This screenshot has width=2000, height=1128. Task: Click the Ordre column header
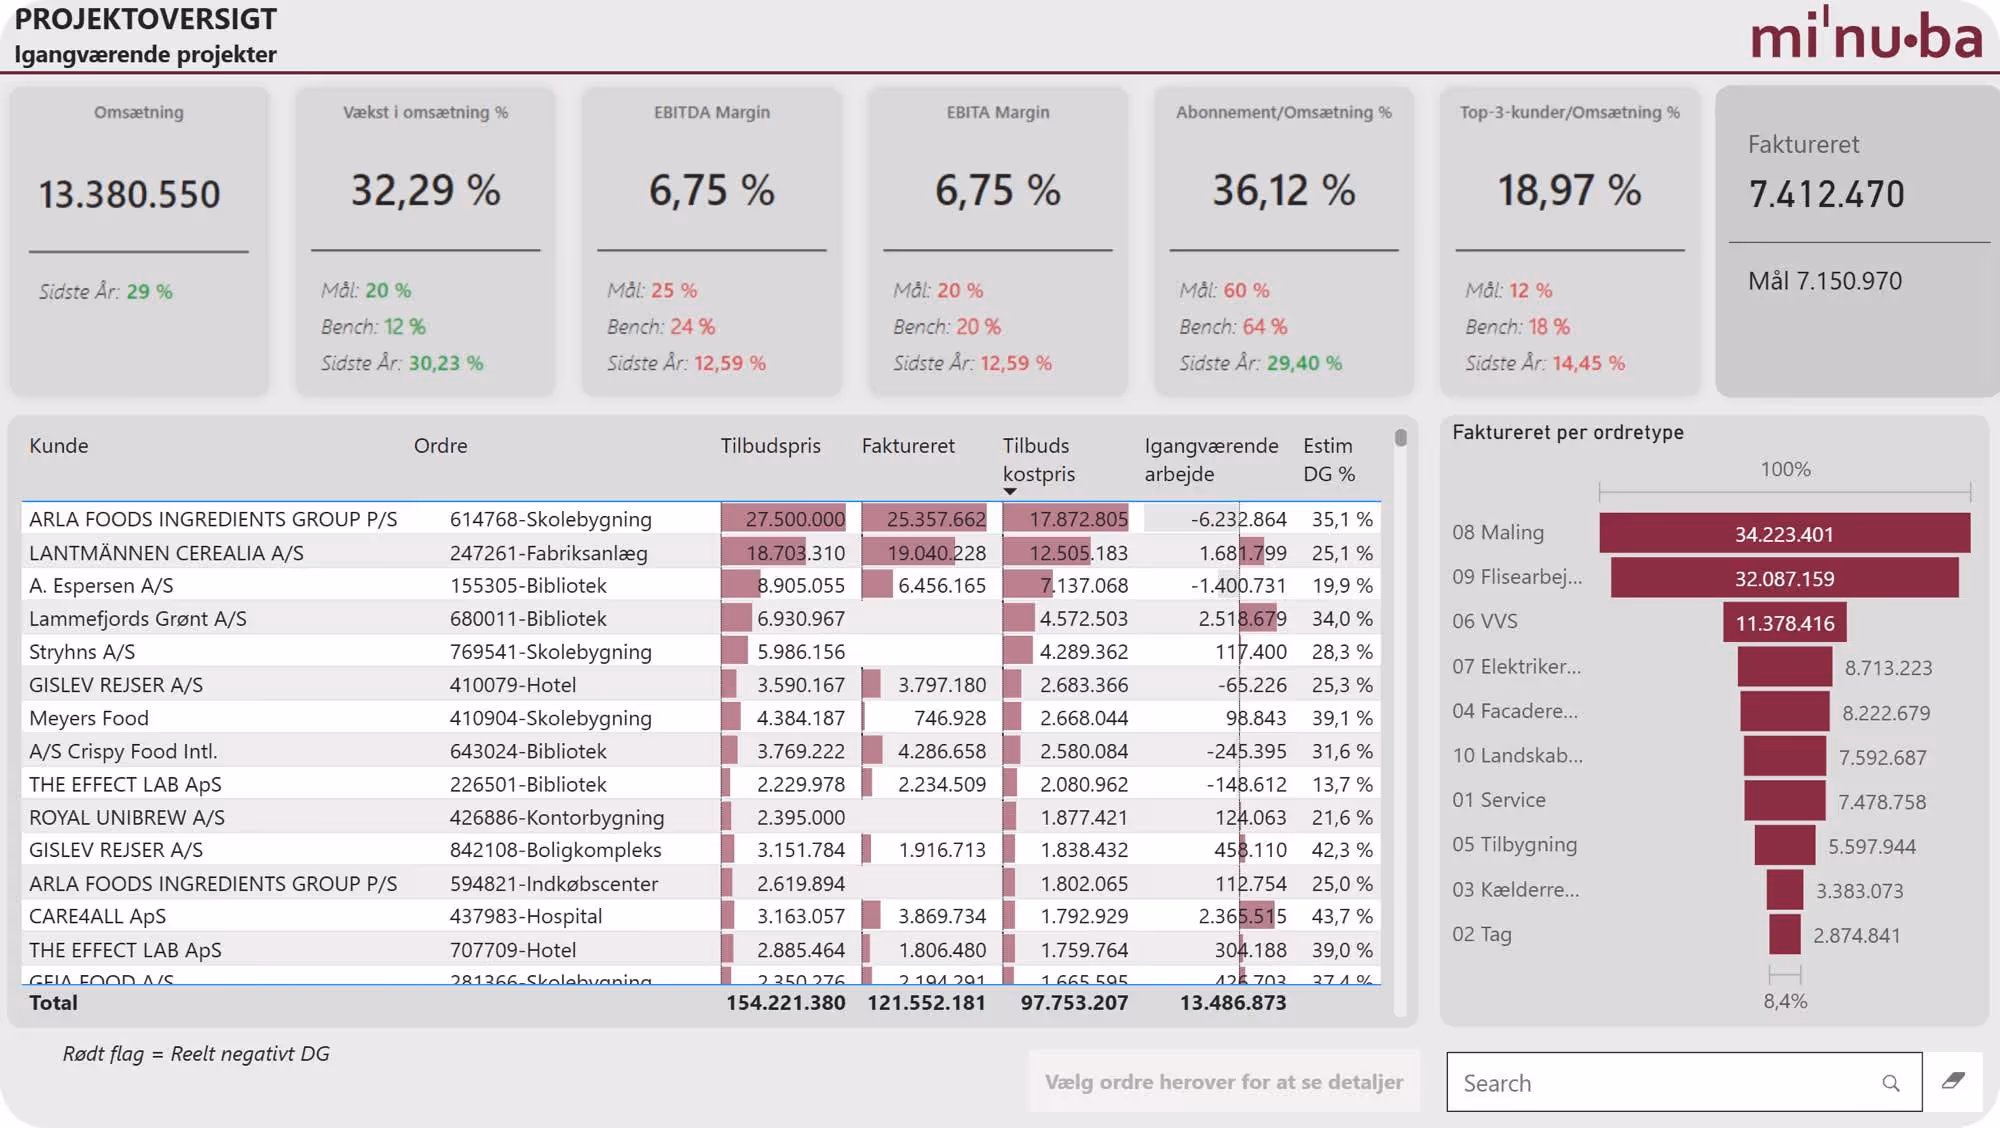point(440,446)
